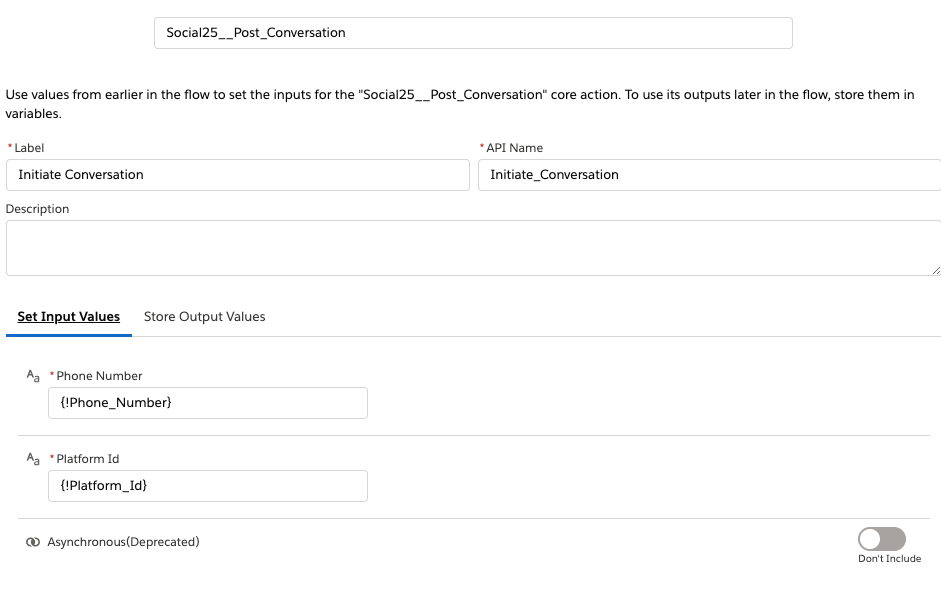Image resolution: width=941 pixels, height=606 pixels.
Task: Open the {!Platform_Id} resource picker field
Action: (x=208, y=486)
